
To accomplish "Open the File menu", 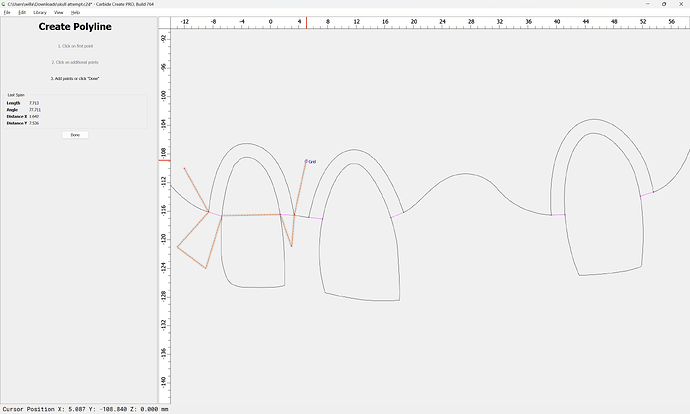I will [6, 12].
